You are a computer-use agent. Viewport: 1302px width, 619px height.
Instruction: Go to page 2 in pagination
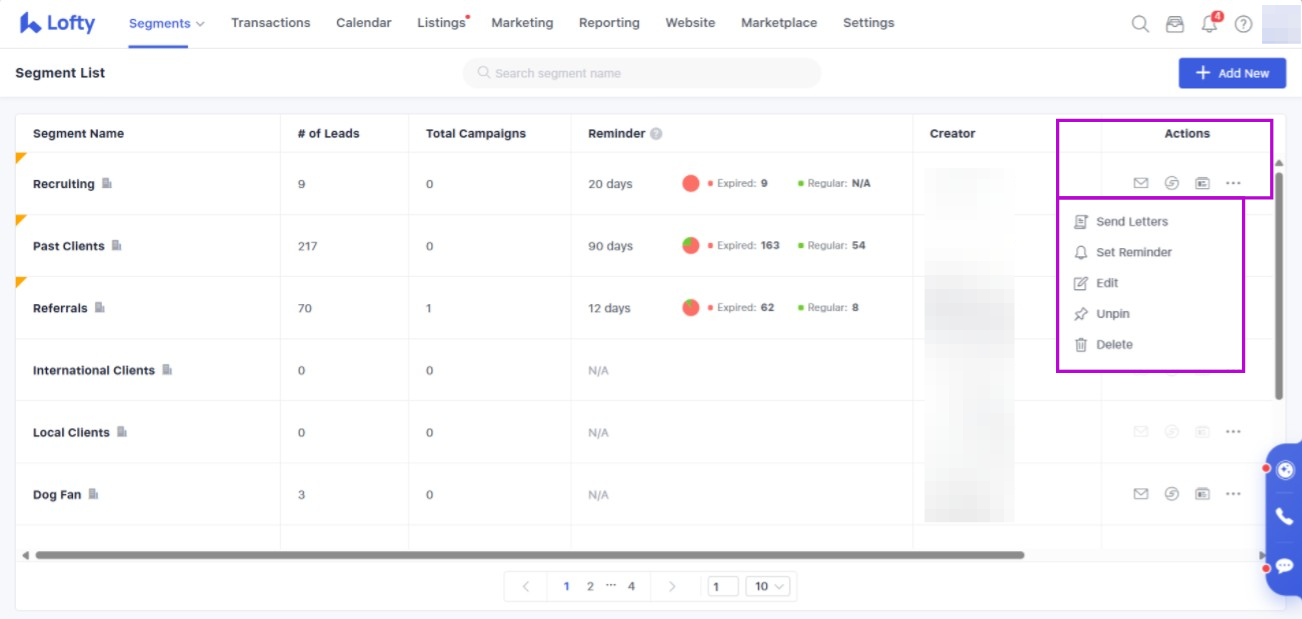coord(590,586)
